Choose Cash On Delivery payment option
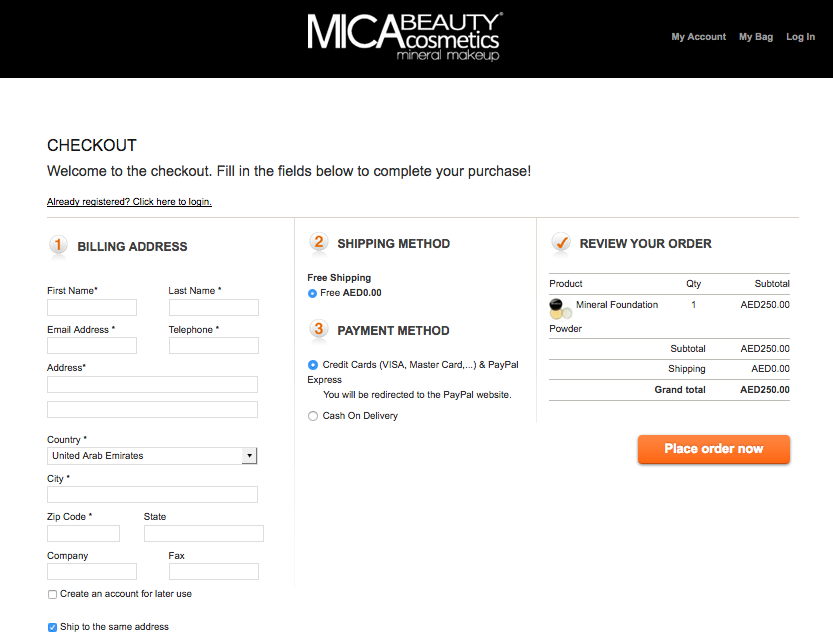833x643 pixels. tap(313, 416)
